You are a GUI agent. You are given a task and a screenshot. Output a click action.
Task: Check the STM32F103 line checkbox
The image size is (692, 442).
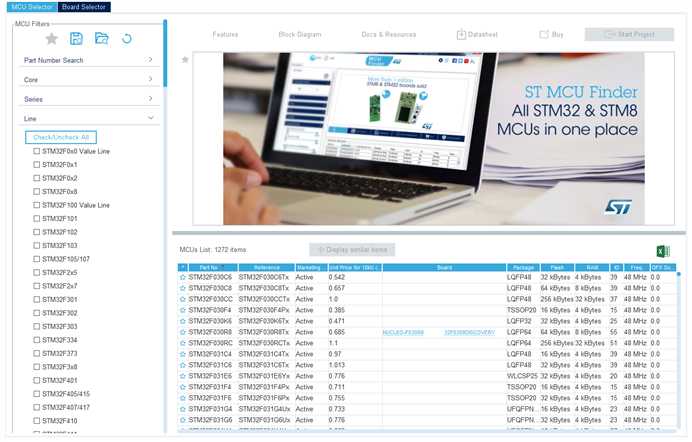click(37, 246)
